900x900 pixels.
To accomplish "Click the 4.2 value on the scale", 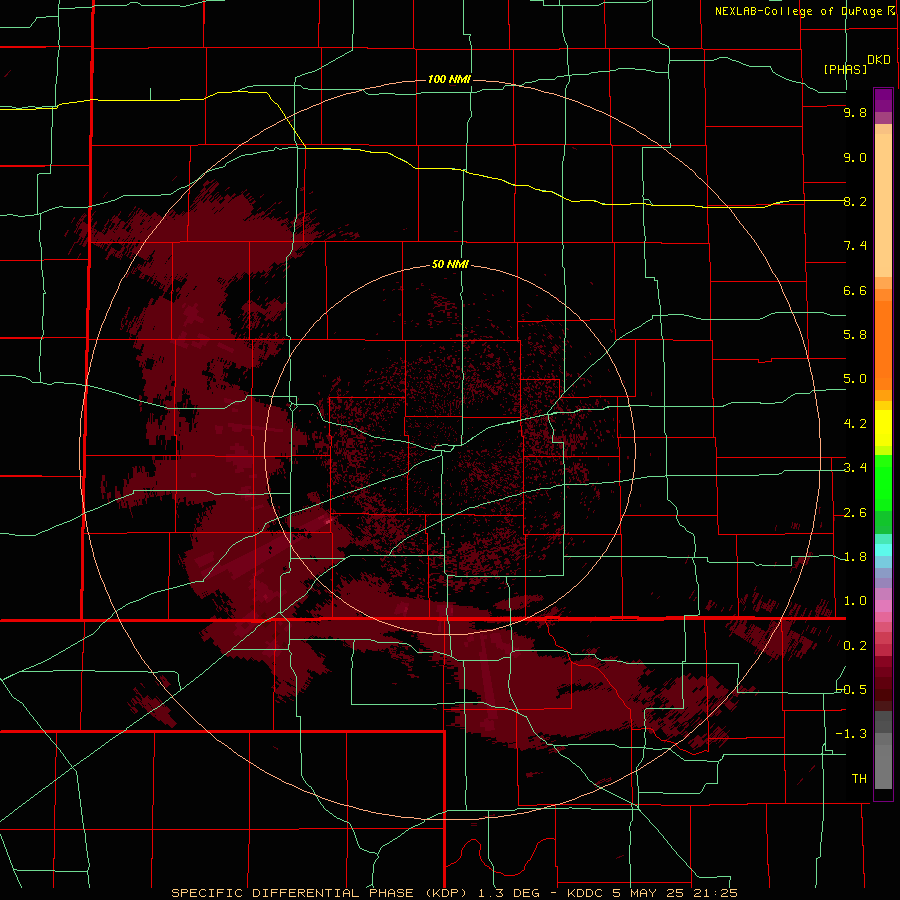I will pos(855,424).
